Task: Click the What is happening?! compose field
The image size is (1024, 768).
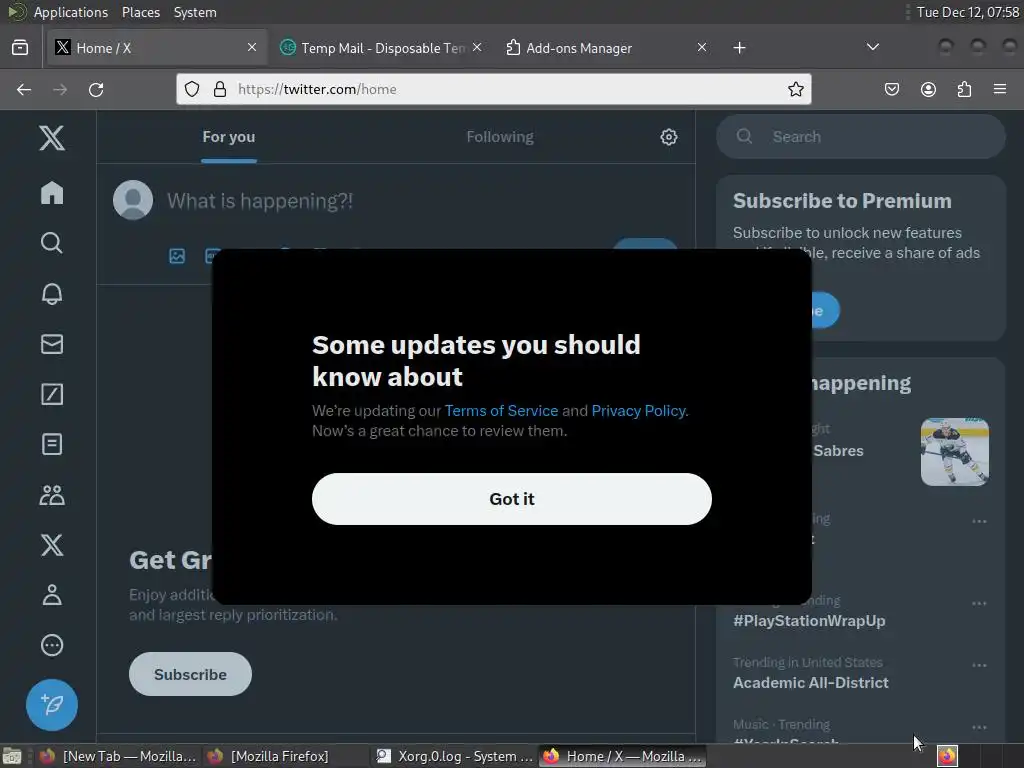Action: [x=260, y=200]
